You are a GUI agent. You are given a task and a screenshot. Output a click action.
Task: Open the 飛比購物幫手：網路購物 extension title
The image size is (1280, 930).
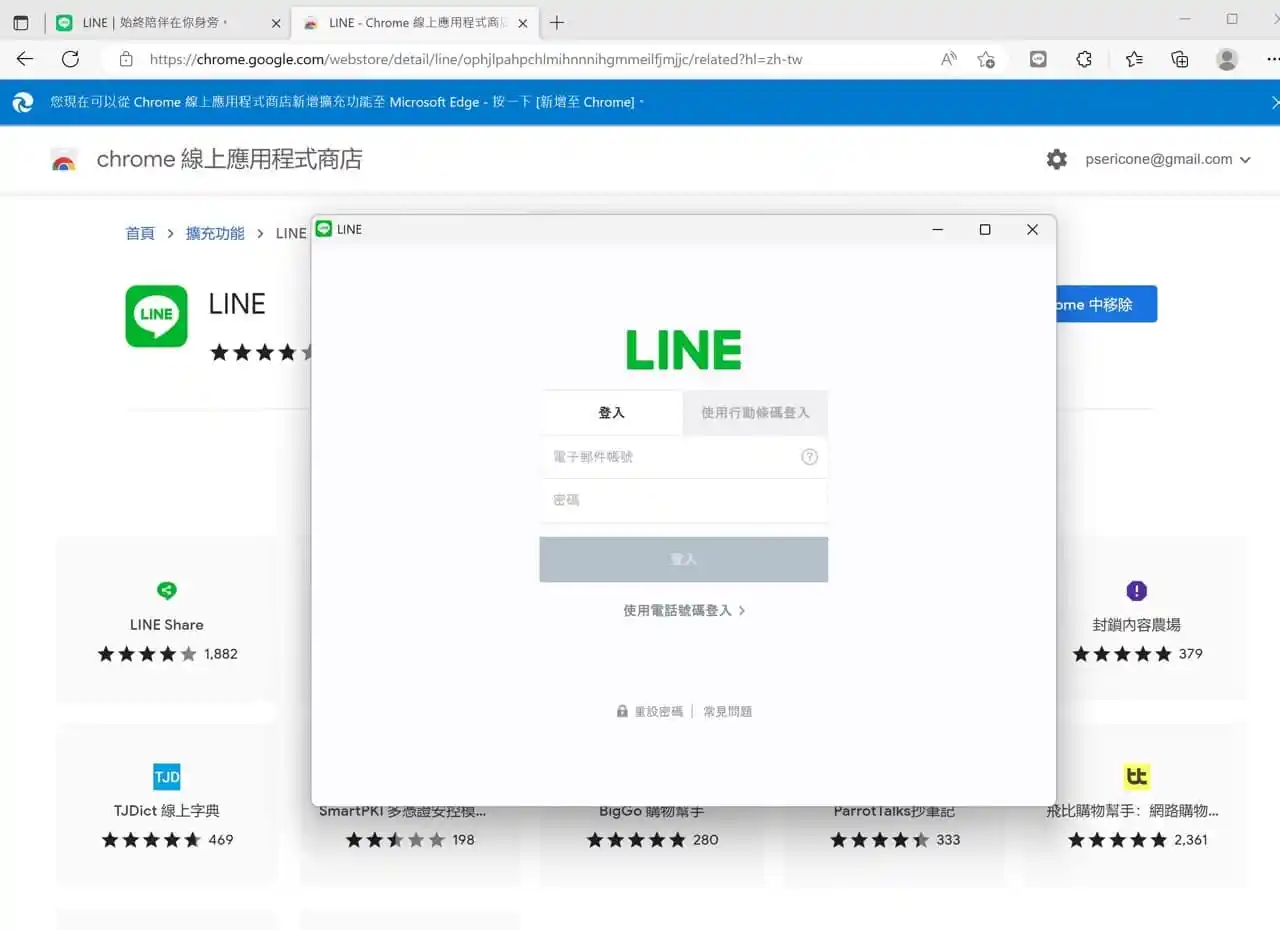tap(1132, 811)
